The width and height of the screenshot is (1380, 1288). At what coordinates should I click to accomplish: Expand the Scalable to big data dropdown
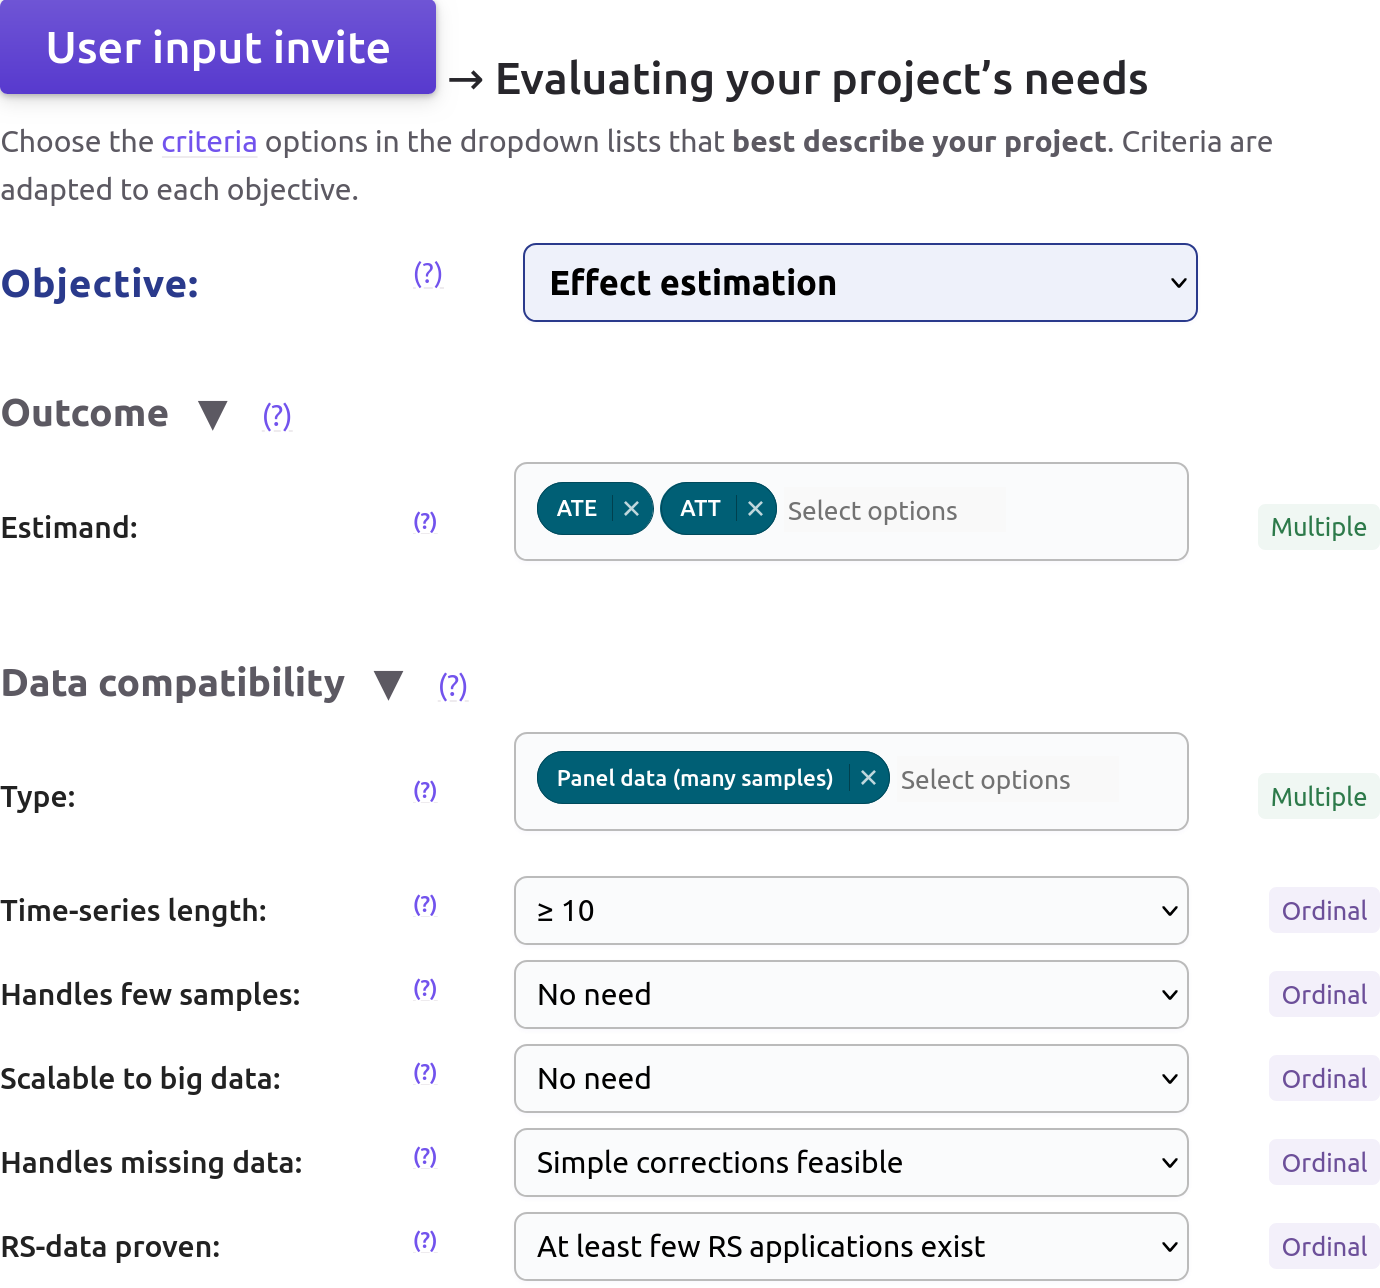pyautogui.click(x=851, y=1079)
